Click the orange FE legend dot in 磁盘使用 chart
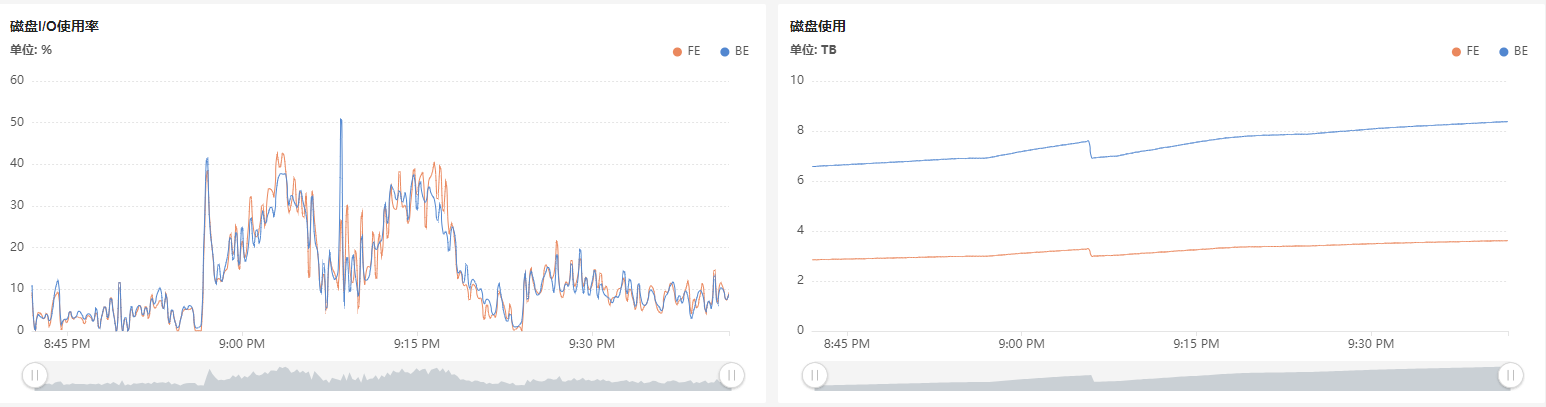This screenshot has height=407, width=1546. pyautogui.click(x=1456, y=51)
